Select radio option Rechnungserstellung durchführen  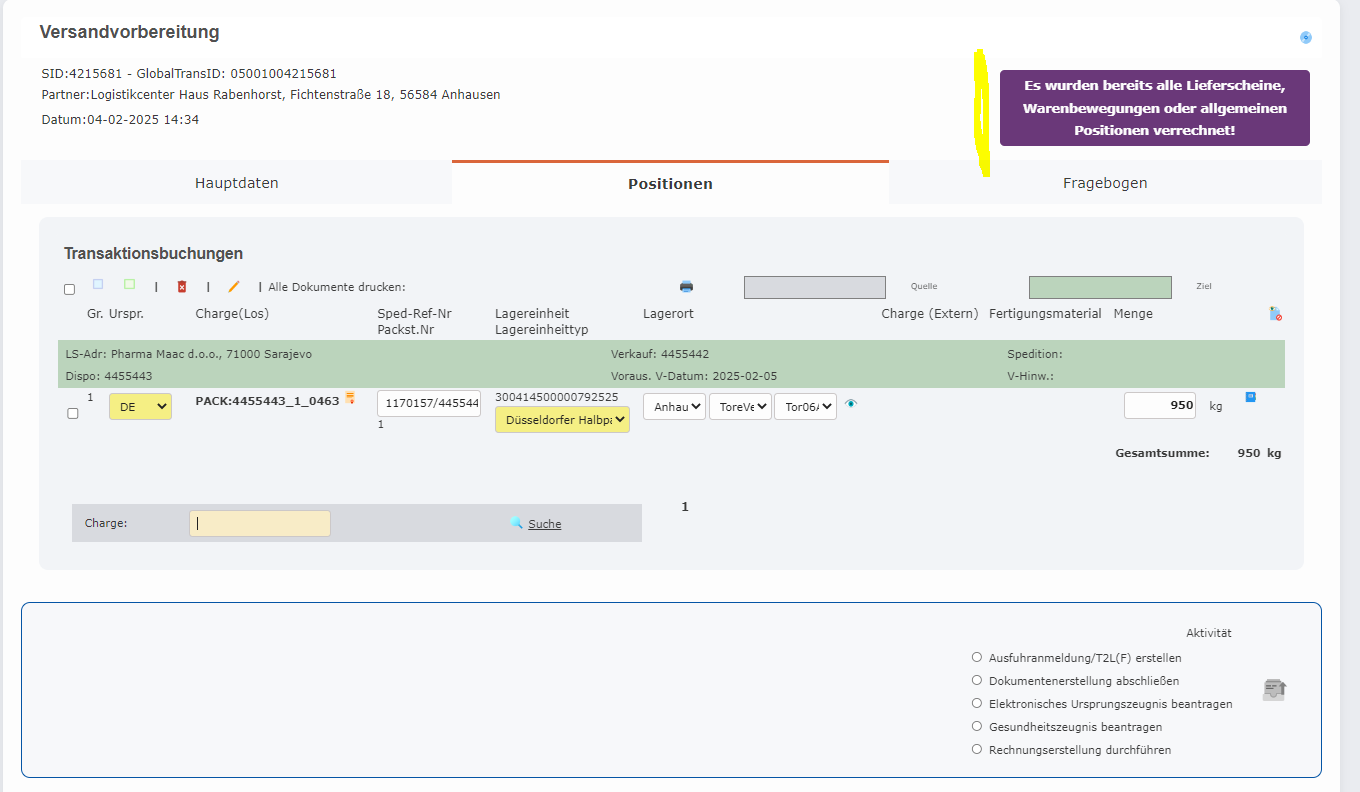(x=977, y=749)
